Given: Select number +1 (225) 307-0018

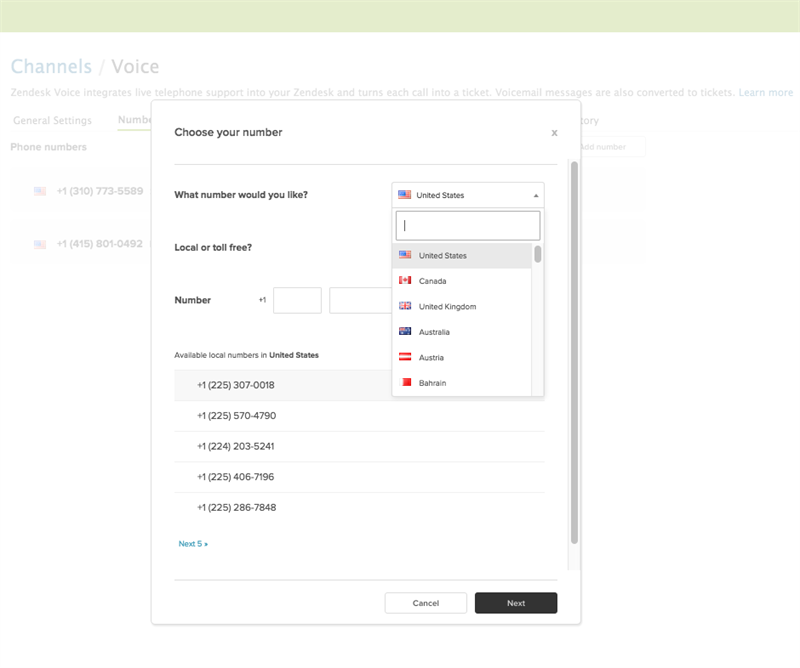Looking at the screenshot, I should [236, 385].
